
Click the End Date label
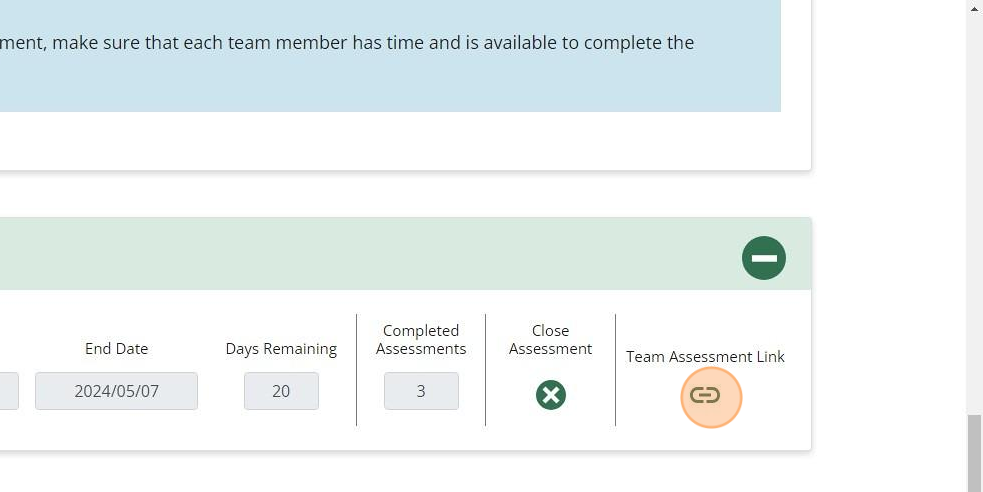click(117, 348)
